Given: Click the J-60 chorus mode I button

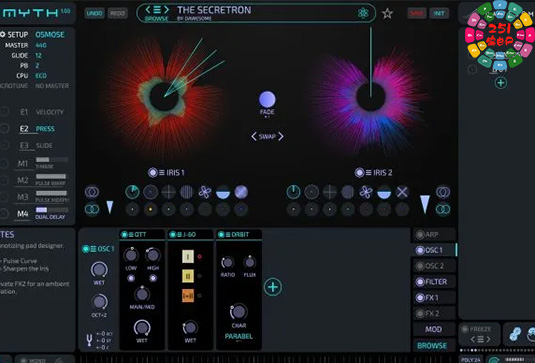Looking at the screenshot, I should [188, 256].
